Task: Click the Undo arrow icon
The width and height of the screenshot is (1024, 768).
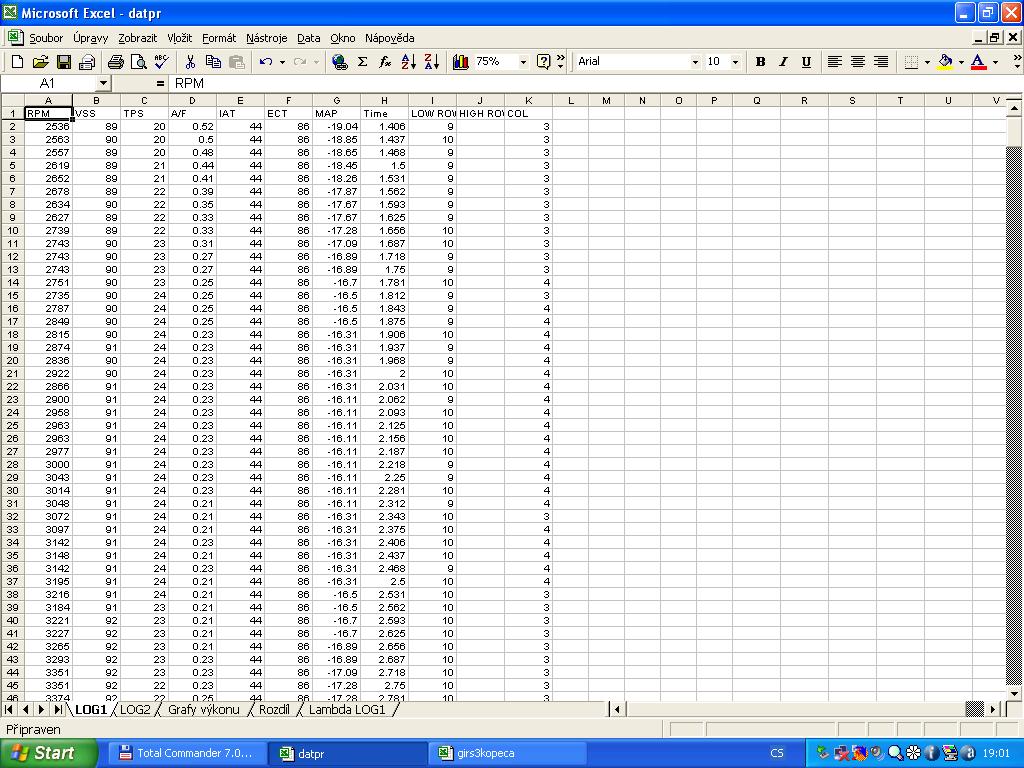Action: pyautogui.click(x=265, y=62)
